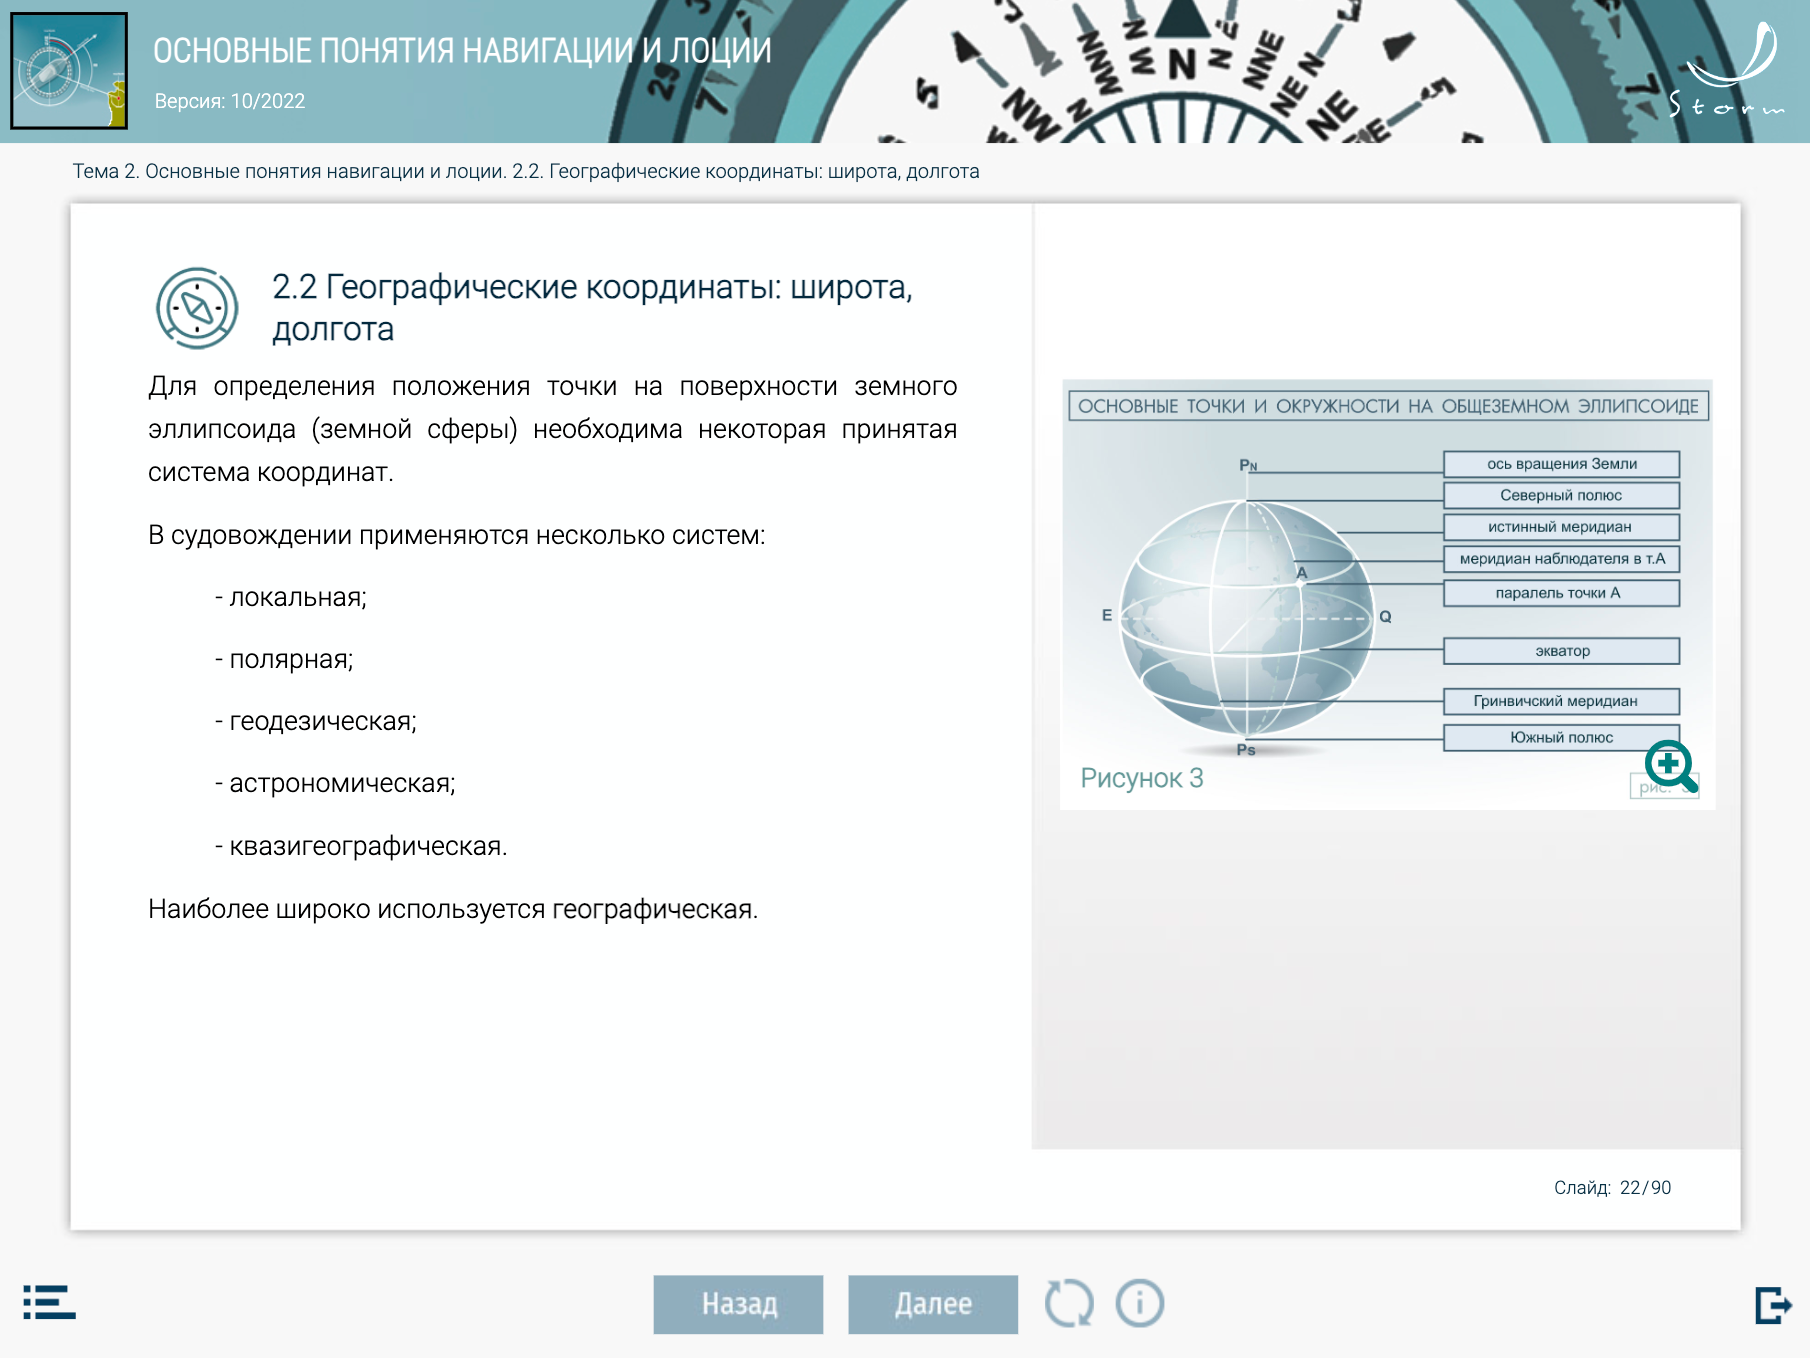Click the slide counter '22/90'
1810x1358 pixels.
click(1645, 1187)
